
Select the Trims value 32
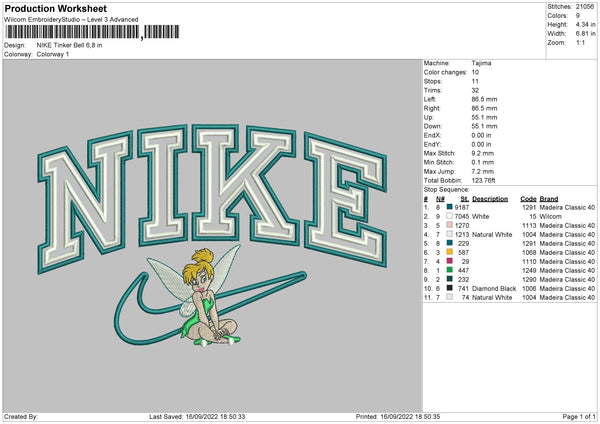click(x=475, y=90)
